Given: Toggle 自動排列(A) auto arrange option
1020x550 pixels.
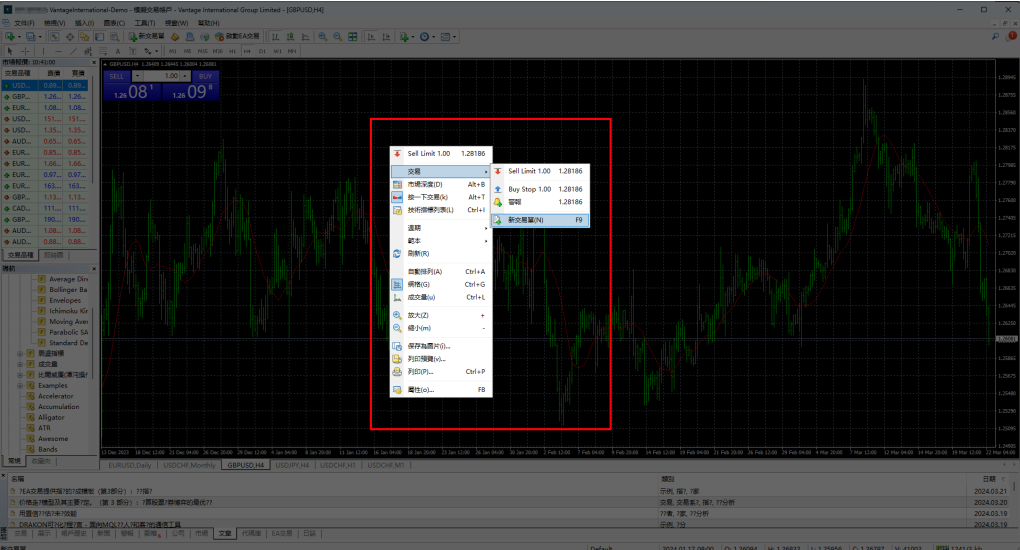Looking at the screenshot, I should [424, 271].
